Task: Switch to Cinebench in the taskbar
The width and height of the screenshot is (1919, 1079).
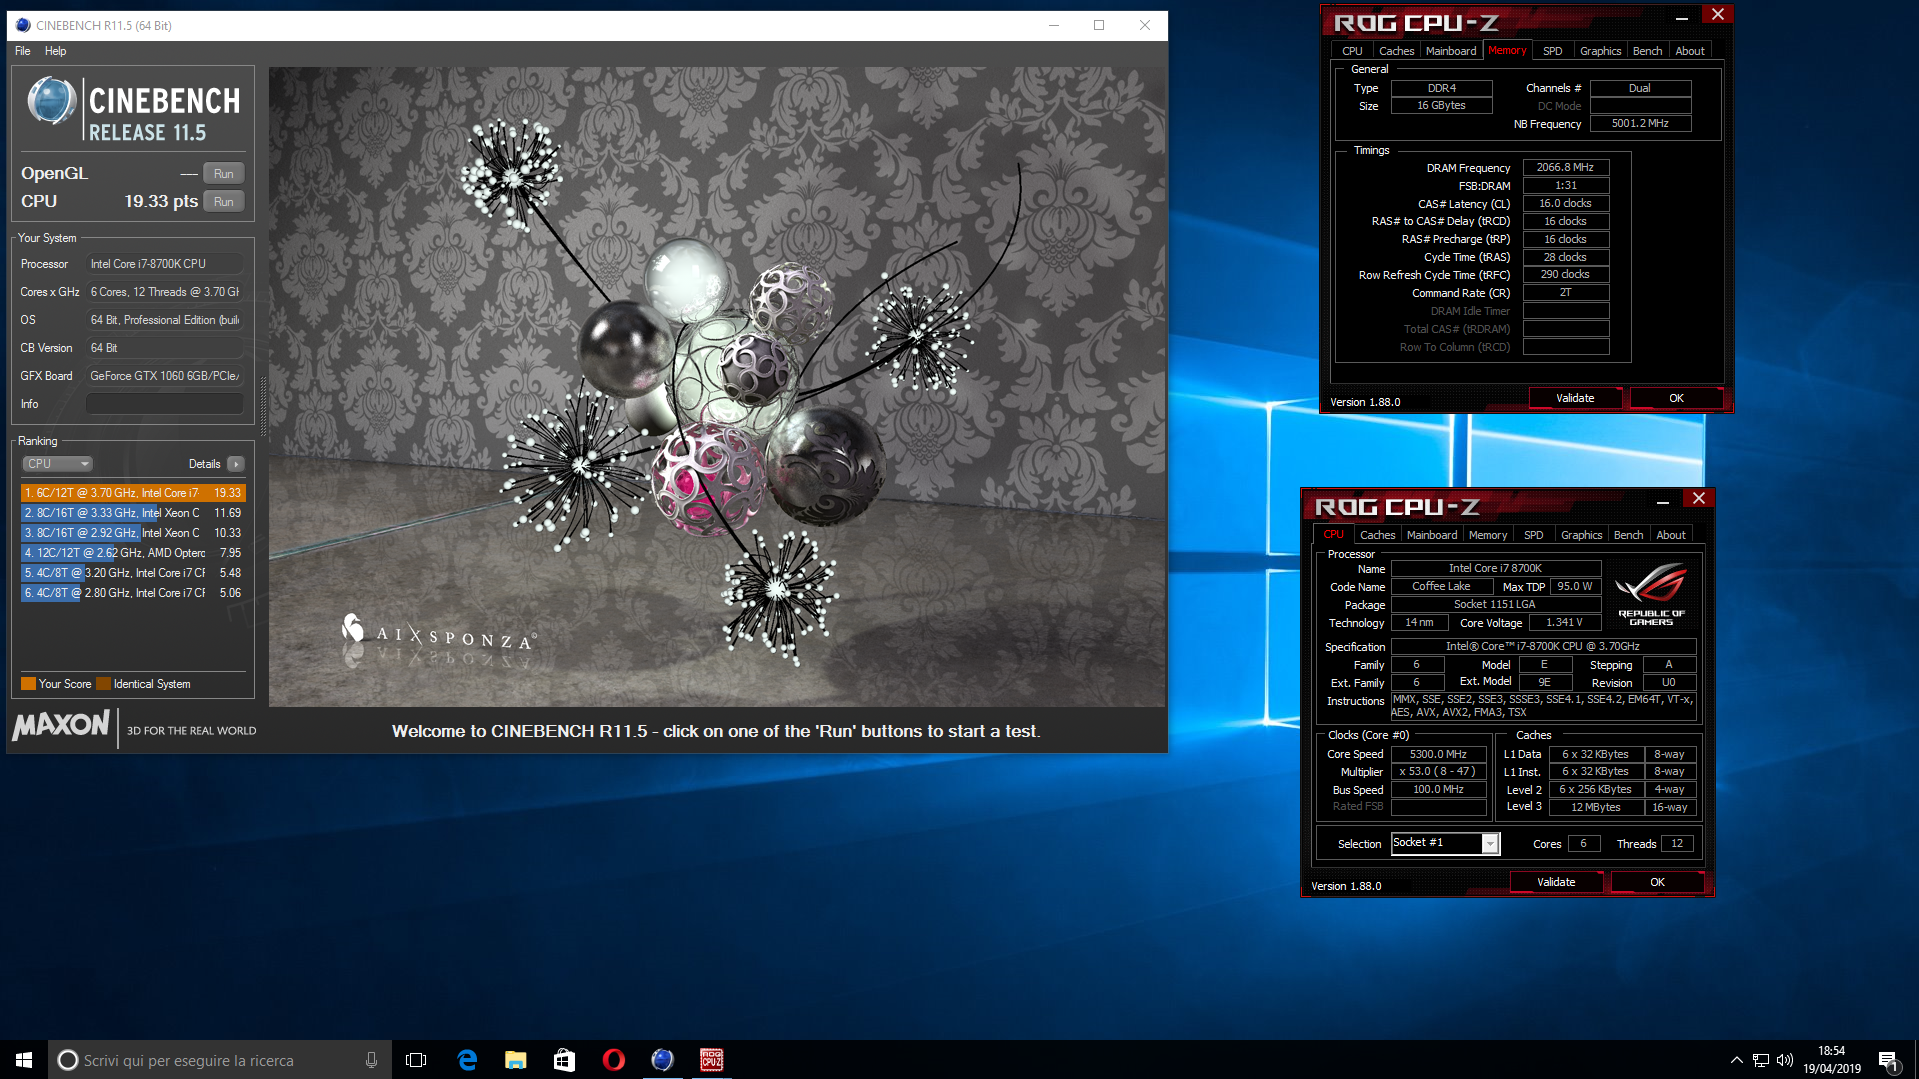Action: pos(662,1060)
